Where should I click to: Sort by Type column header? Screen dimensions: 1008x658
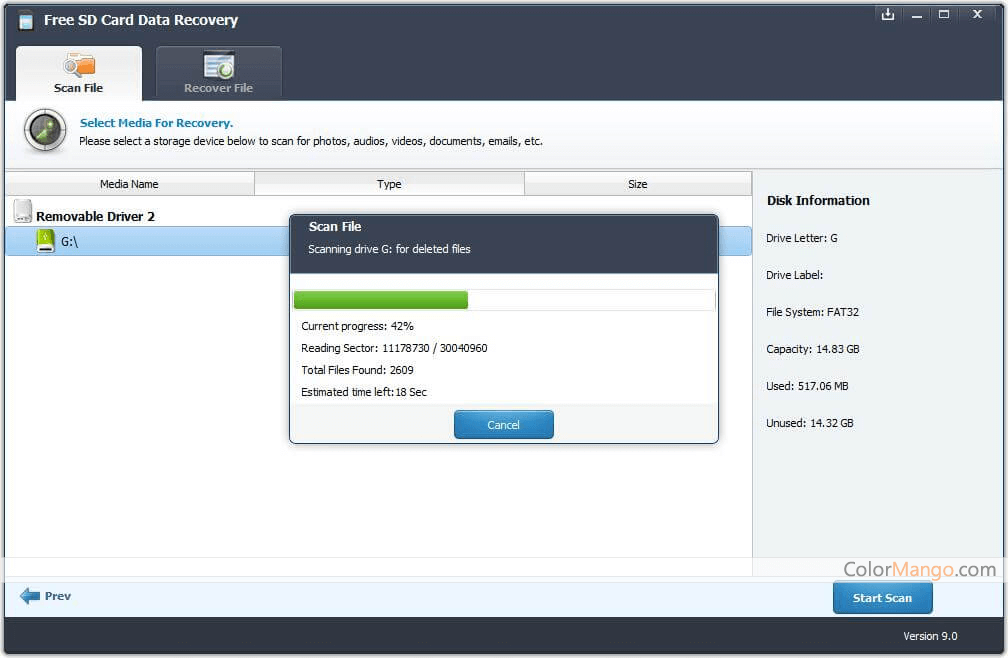click(x=389, y=184)
